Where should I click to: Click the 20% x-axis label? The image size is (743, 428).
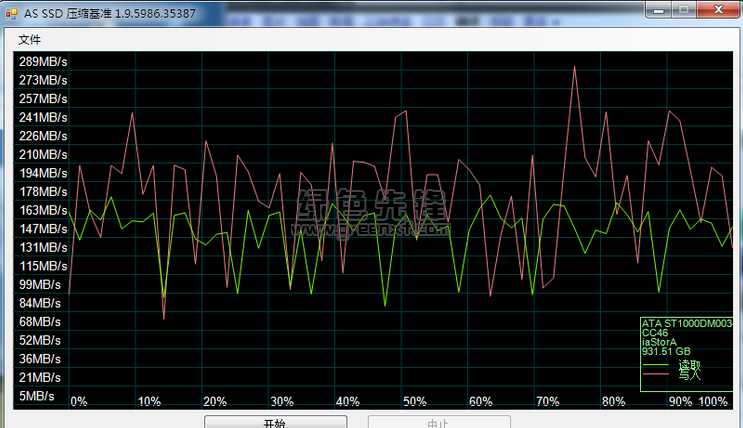pos(215,401)
